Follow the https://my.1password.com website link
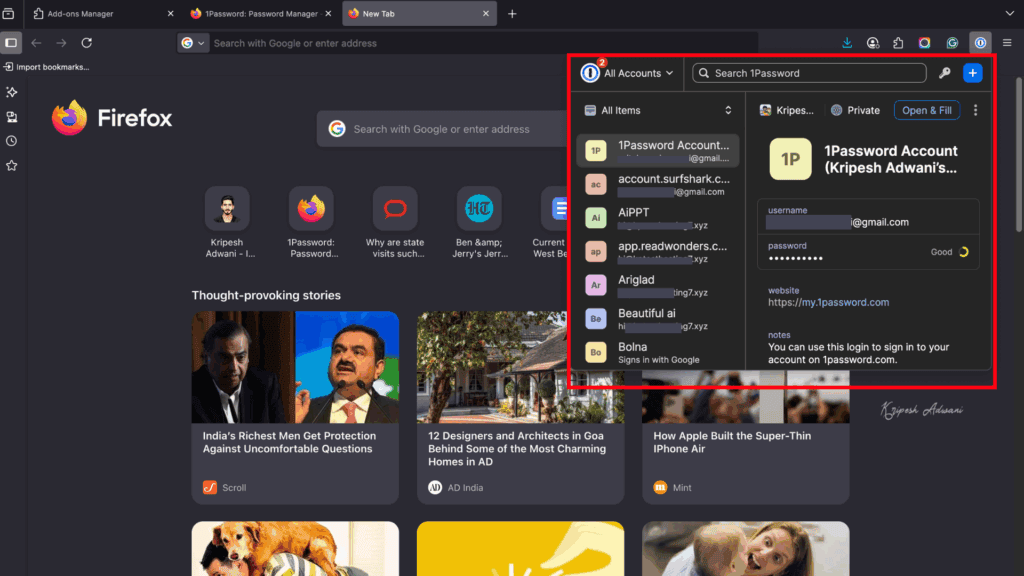This screenshot has width=1024, height=576. point(828,302)
